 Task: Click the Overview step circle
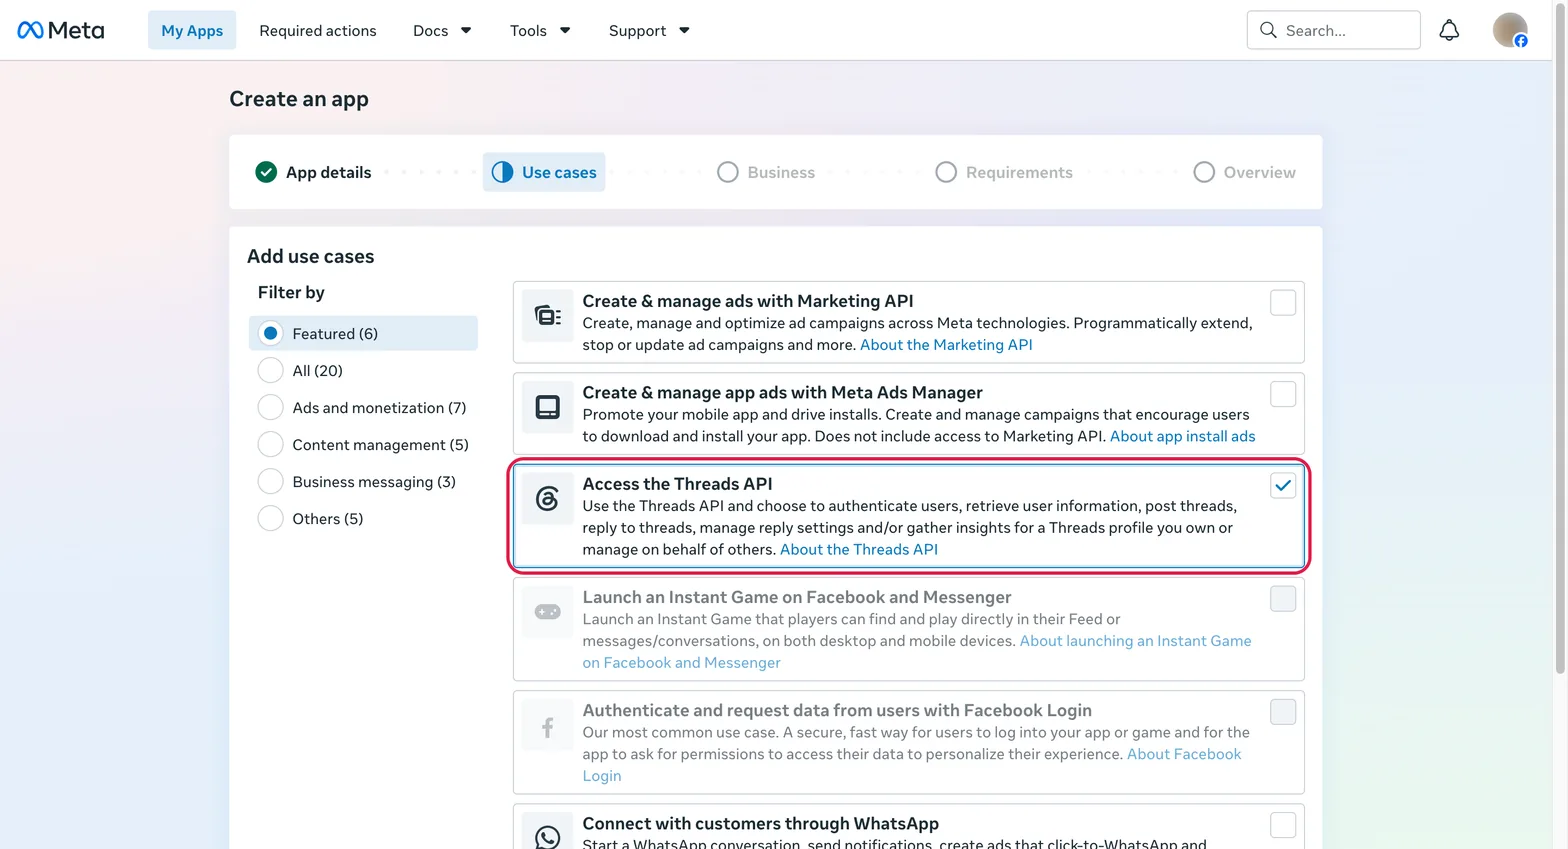(1204, 172)
